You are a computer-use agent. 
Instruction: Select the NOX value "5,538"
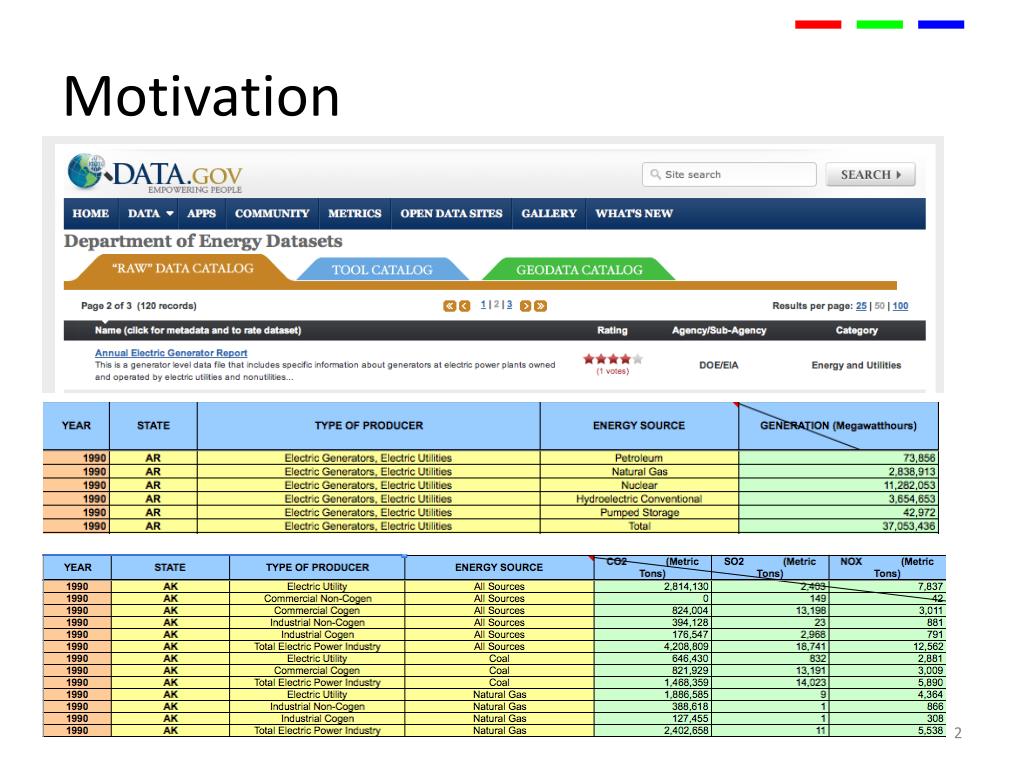coord(887,731)
